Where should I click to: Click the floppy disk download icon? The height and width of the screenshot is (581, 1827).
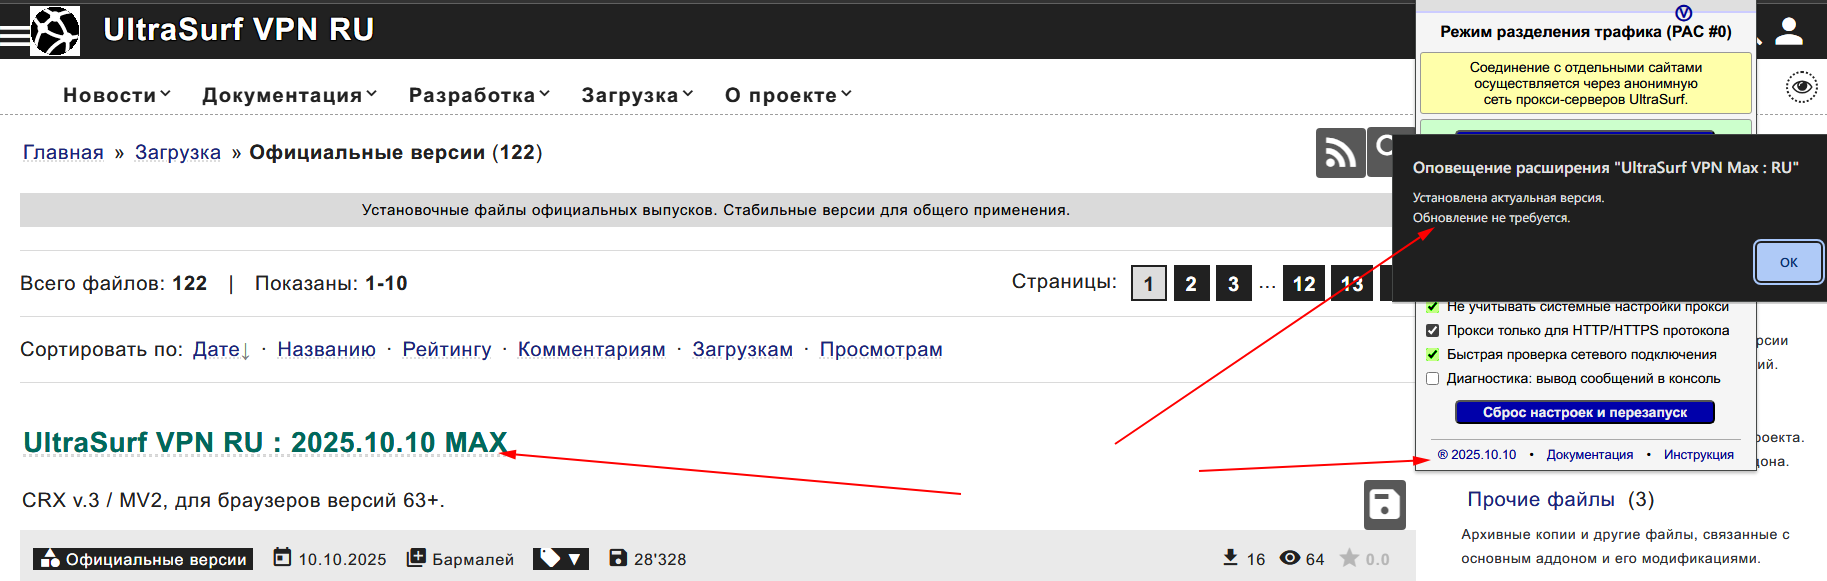tap(1385, 504)
